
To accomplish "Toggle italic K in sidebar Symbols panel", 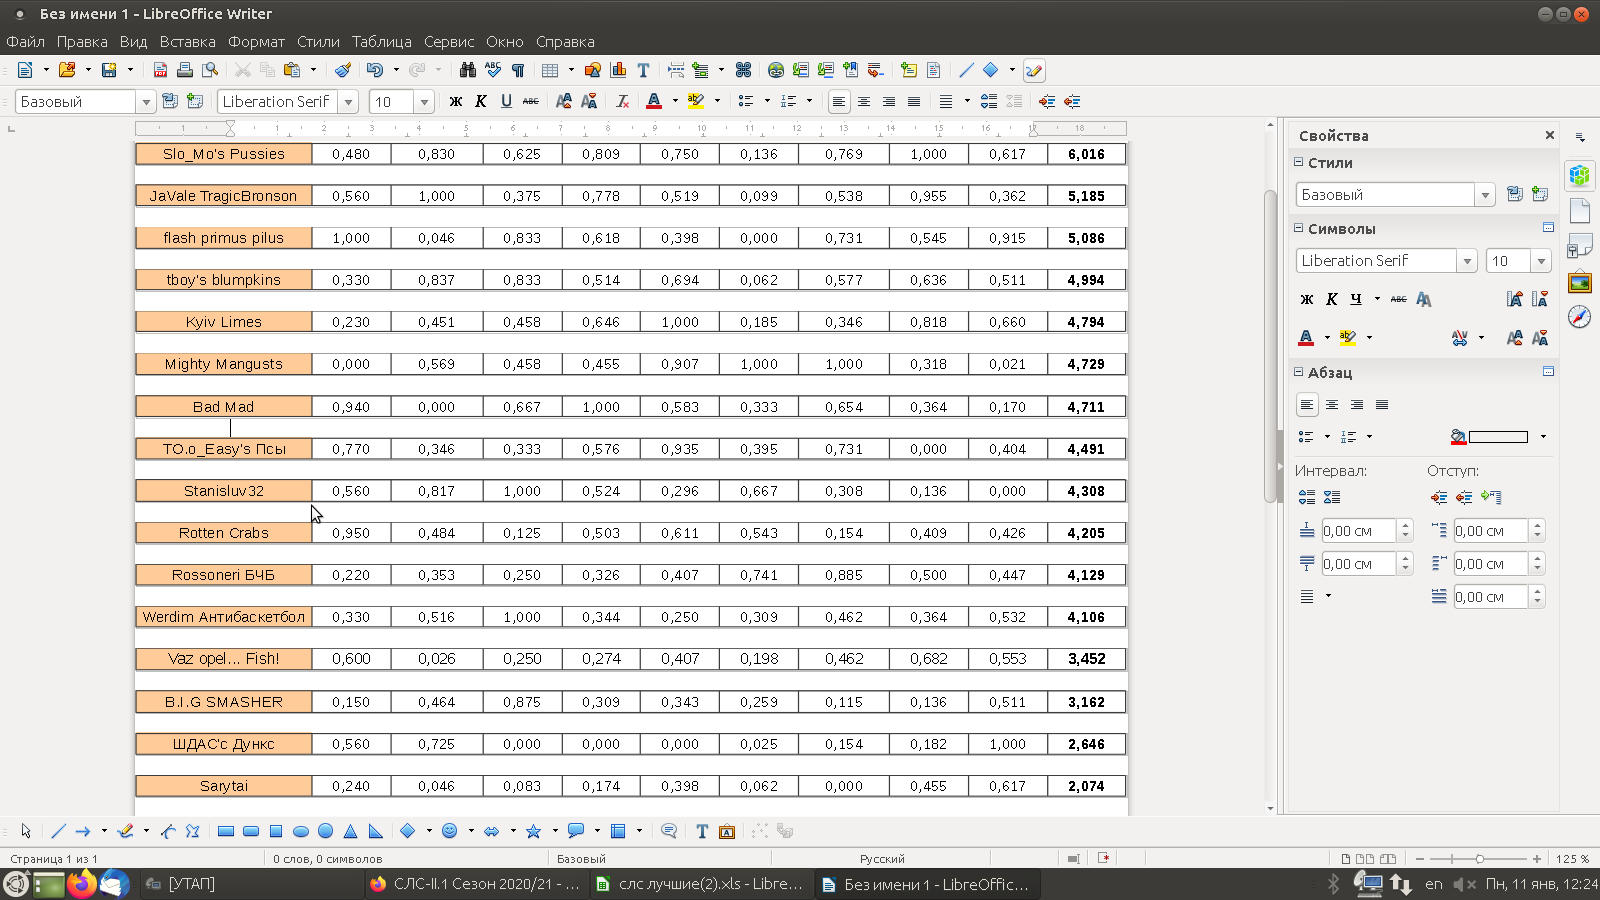I will click(1332, 299).
